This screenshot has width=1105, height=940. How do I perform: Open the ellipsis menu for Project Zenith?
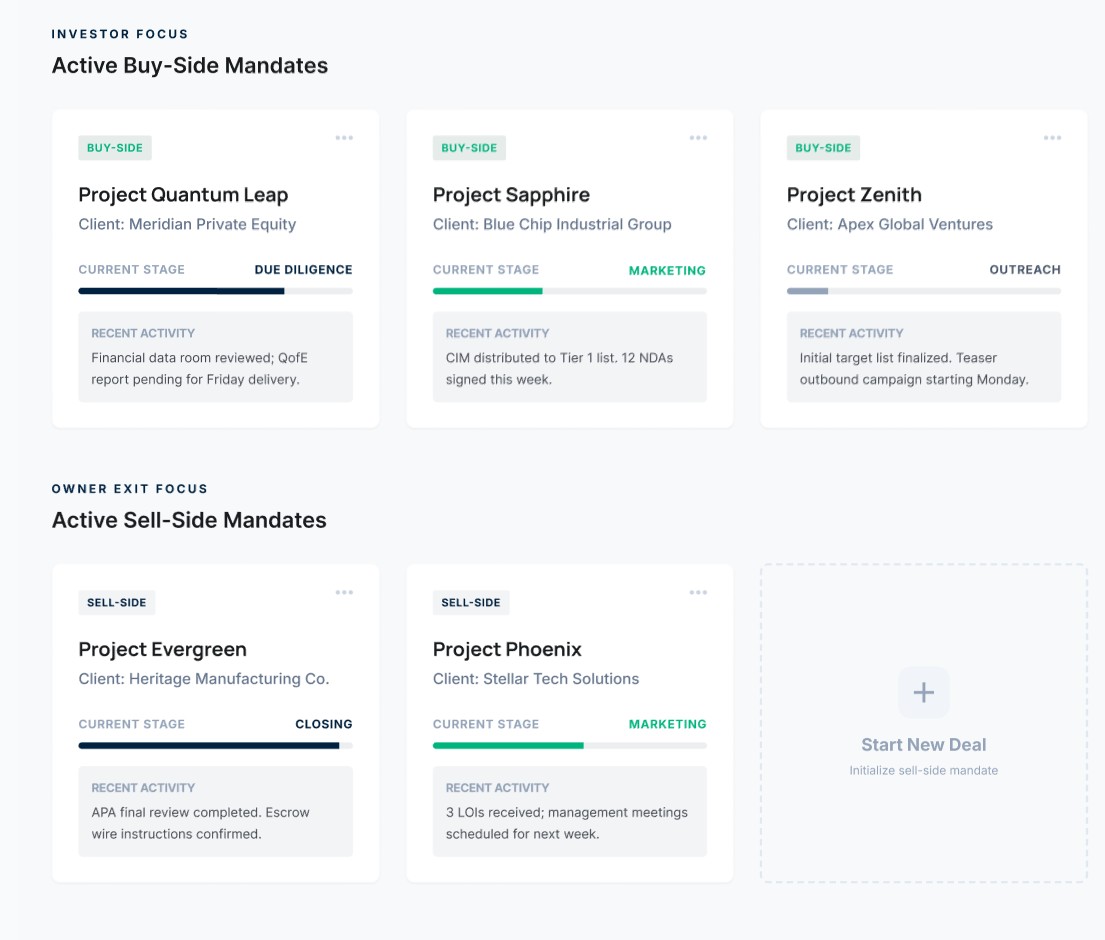[1052, 138]
